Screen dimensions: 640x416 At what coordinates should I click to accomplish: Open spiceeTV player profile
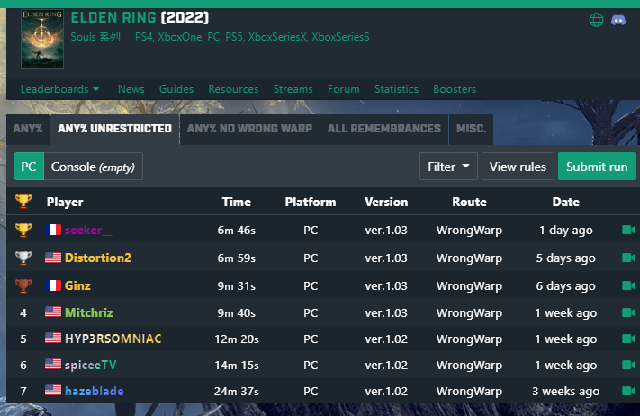click(x=91, y=365)
